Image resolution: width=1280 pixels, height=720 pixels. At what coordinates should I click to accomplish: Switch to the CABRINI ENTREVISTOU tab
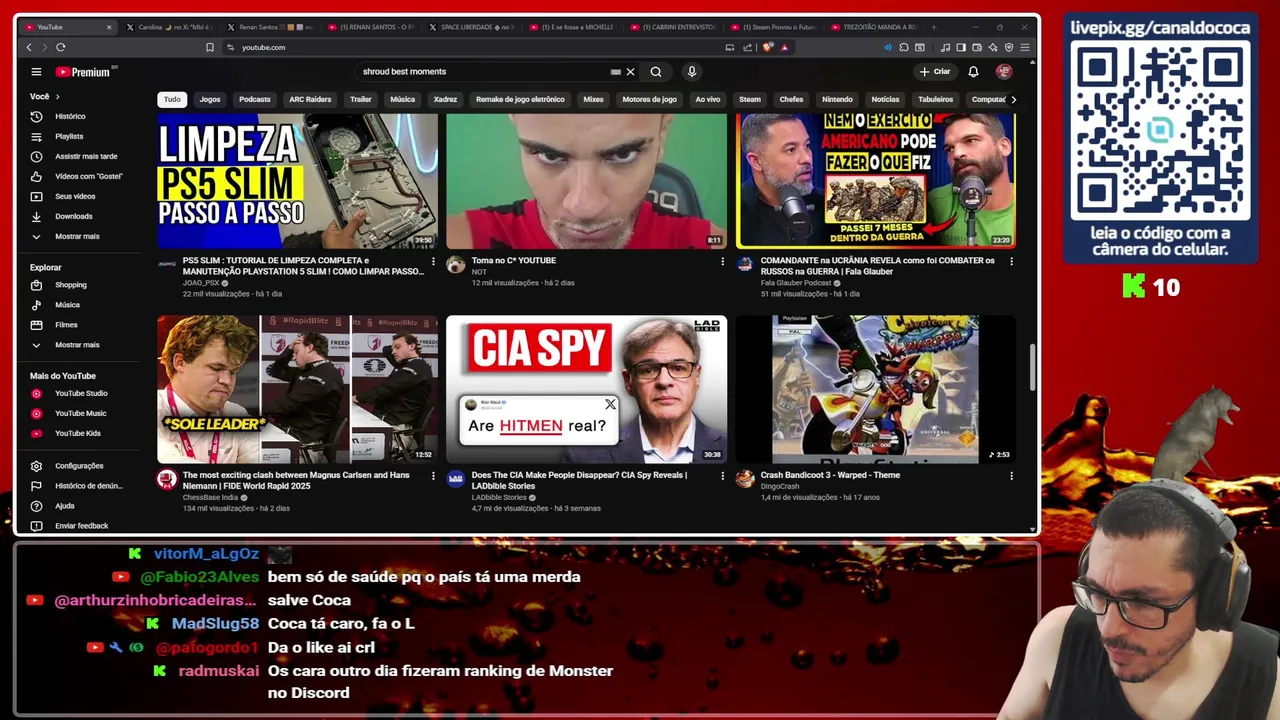(671, 27)
